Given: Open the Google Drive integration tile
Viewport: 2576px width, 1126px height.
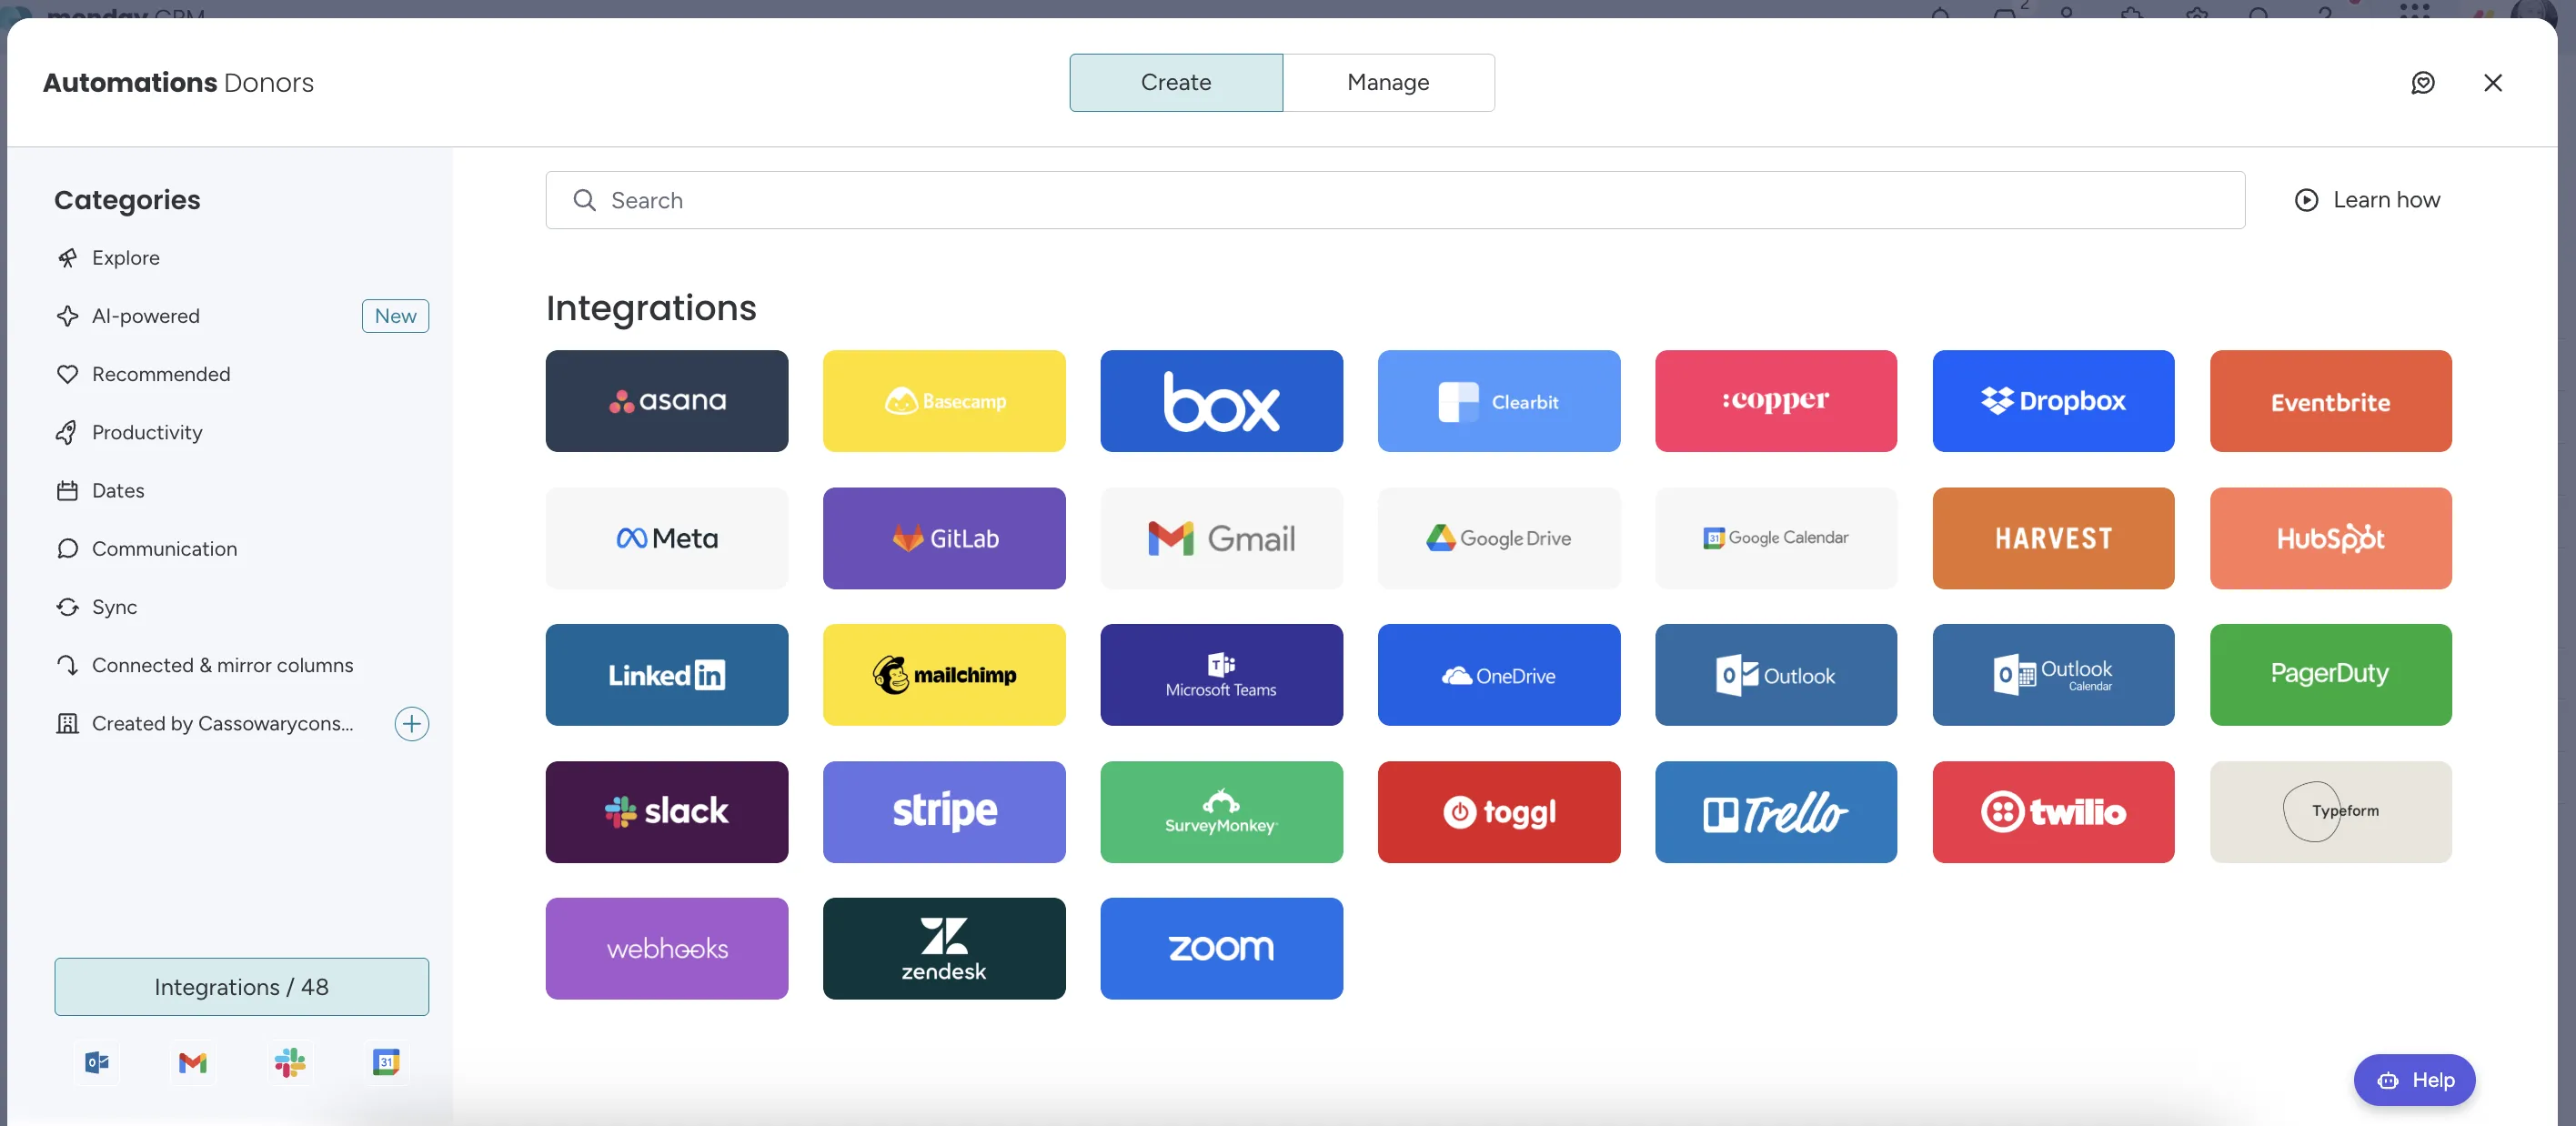Looking at the screenshot, I should point(1498,538).
